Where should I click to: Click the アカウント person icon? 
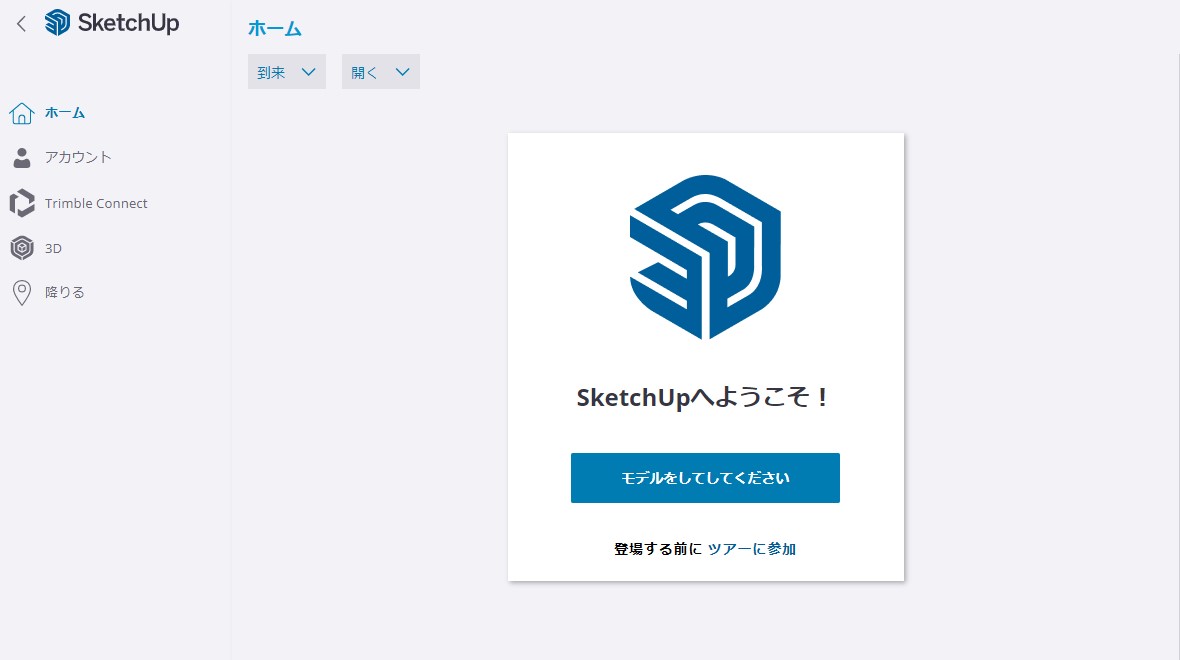point(22,157)
